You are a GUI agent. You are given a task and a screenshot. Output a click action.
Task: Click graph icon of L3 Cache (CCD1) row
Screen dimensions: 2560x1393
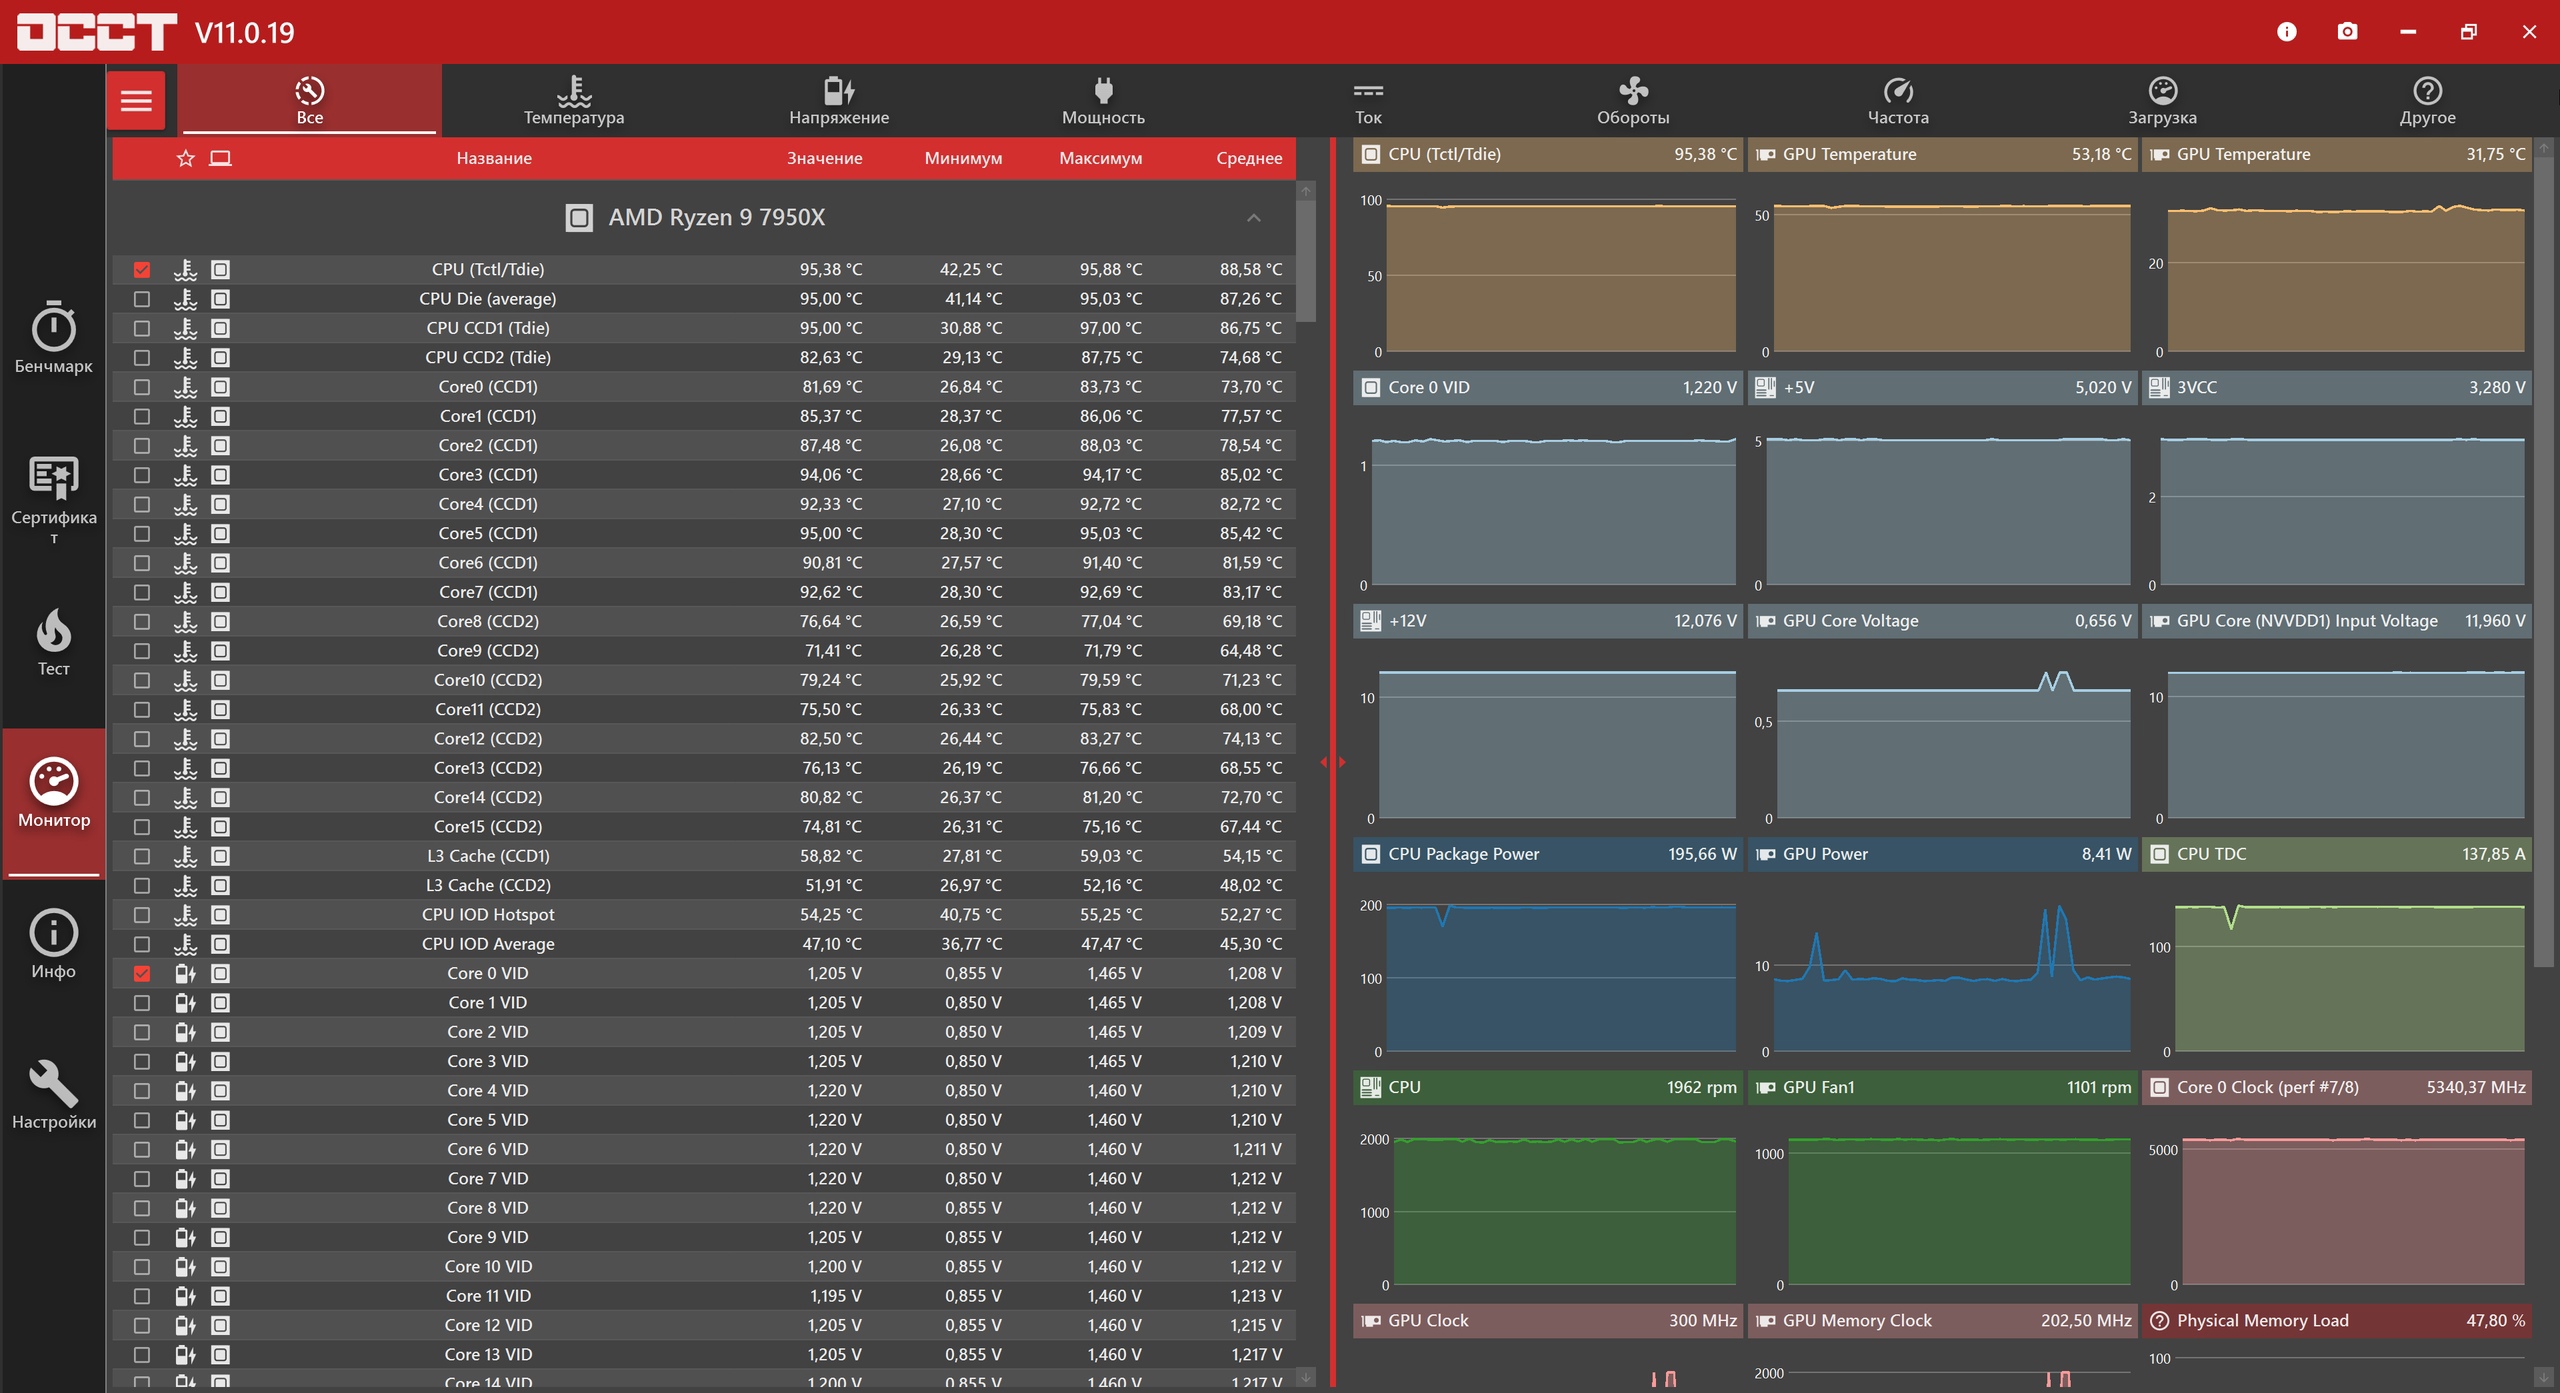coord(220,856)
